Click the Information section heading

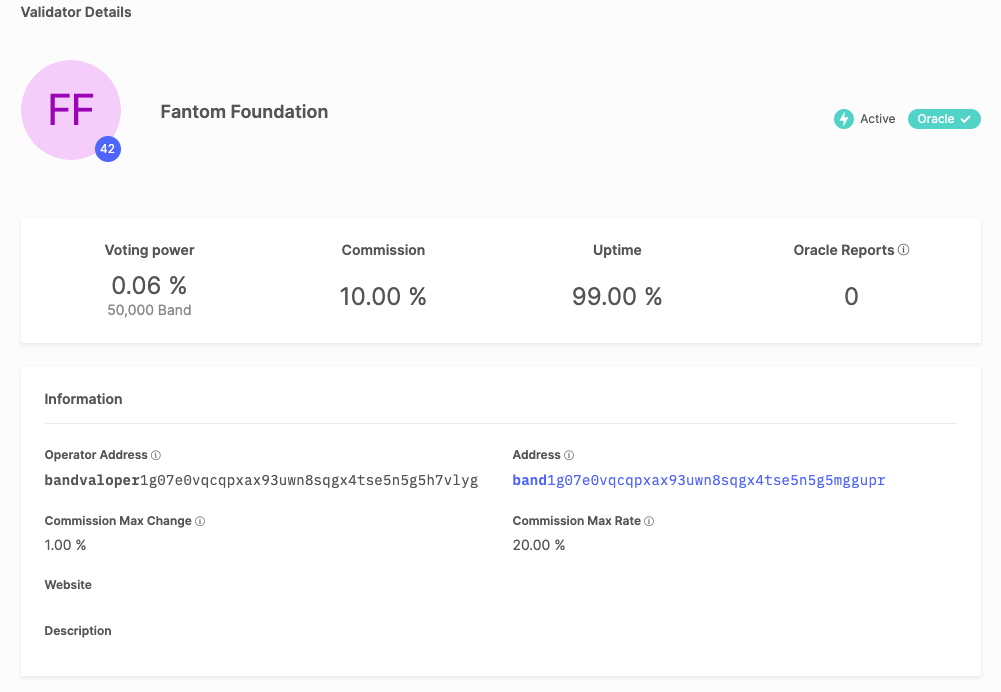click(83, 399)
